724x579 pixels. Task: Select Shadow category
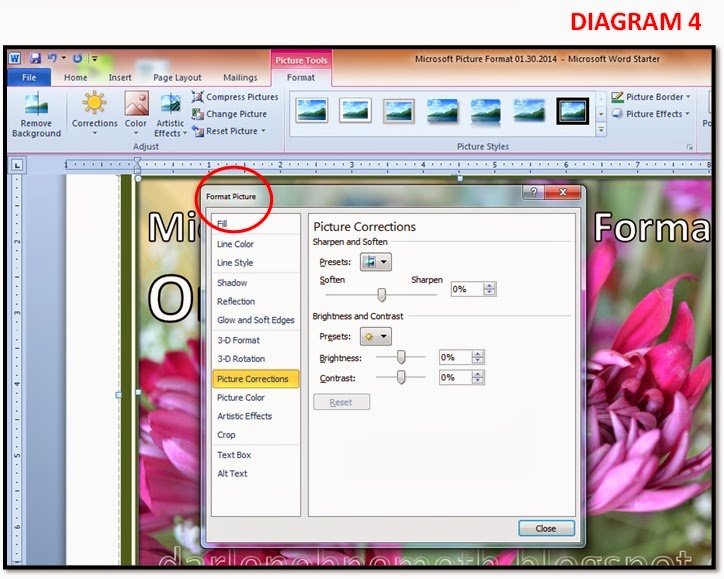255,283
